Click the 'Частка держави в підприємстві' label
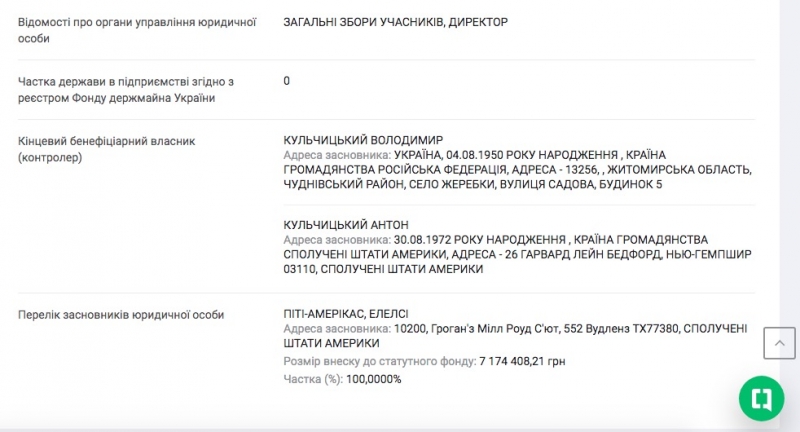The width and height of the screenshot is (800, 432). click(x=126, y=81)
